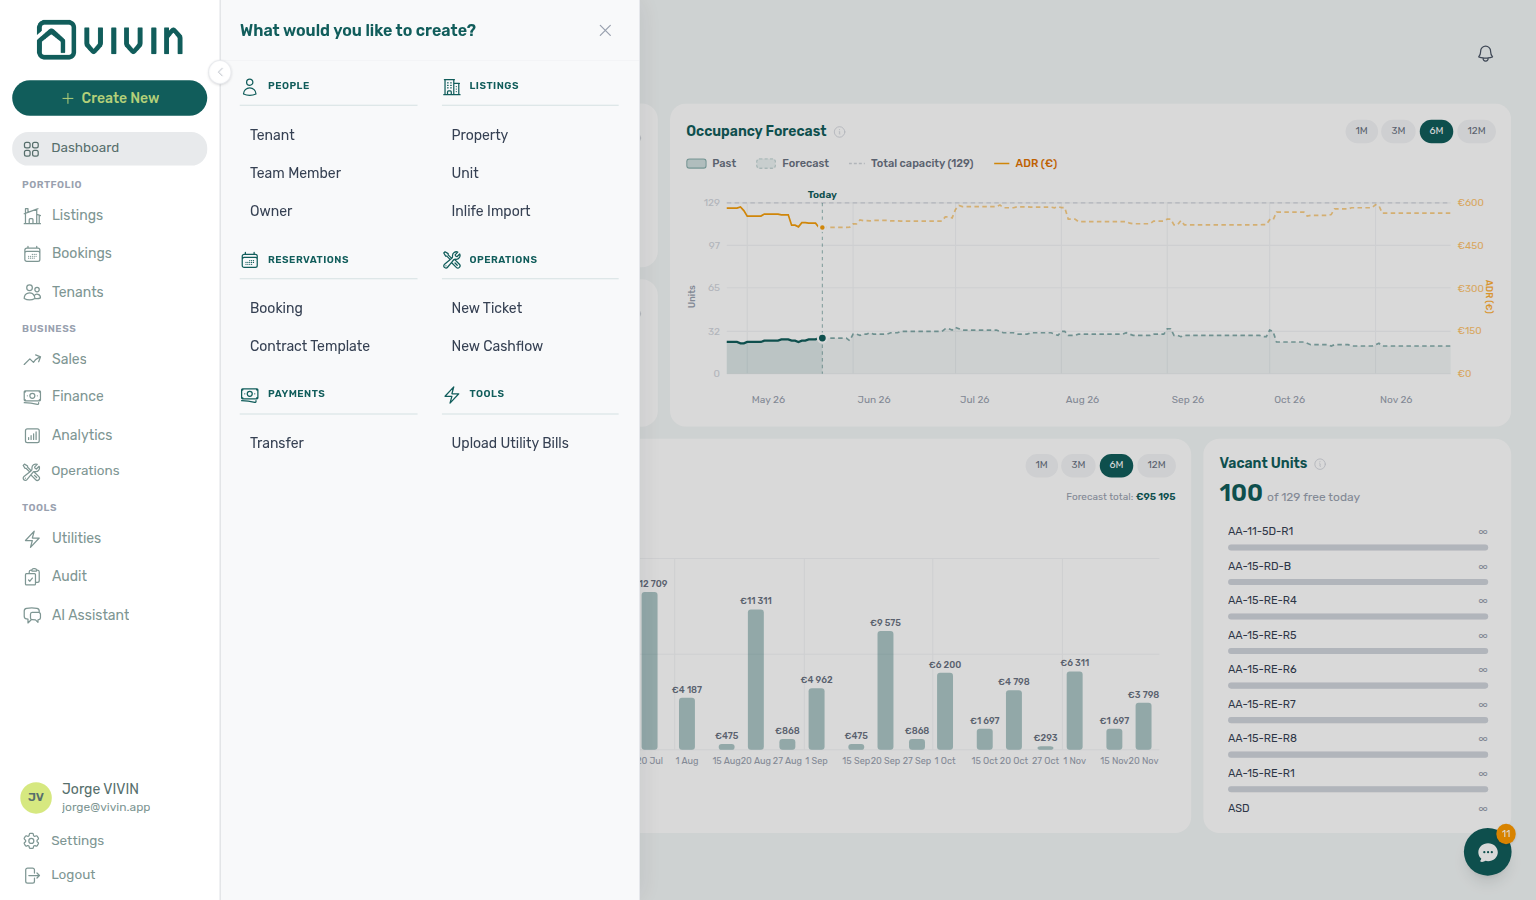Click the Utilities lightning icon
1536x900 pixels.
pos(32,538)
